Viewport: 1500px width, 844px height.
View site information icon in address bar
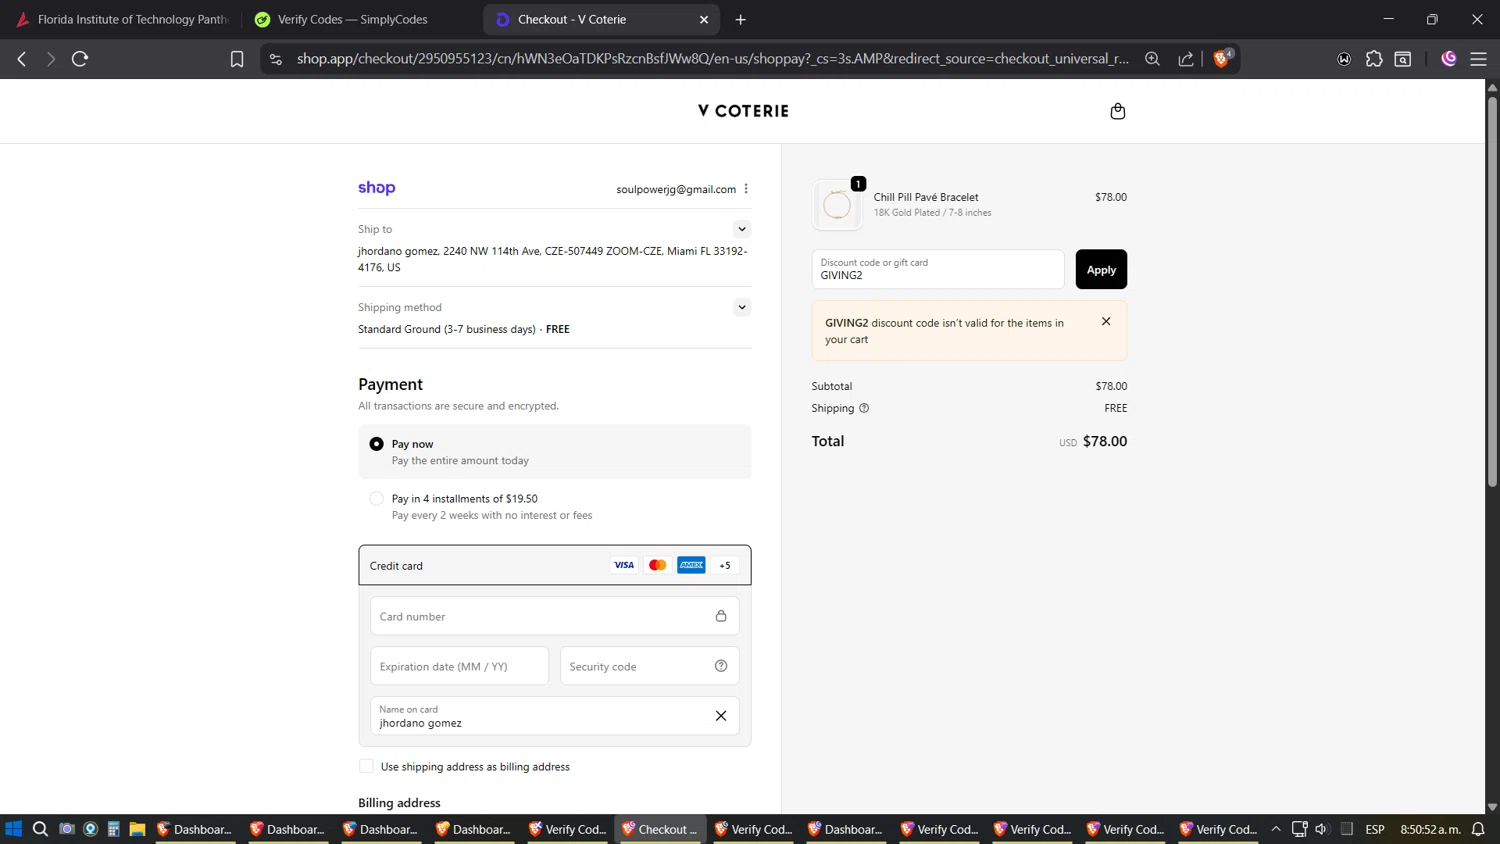point(276,59)
